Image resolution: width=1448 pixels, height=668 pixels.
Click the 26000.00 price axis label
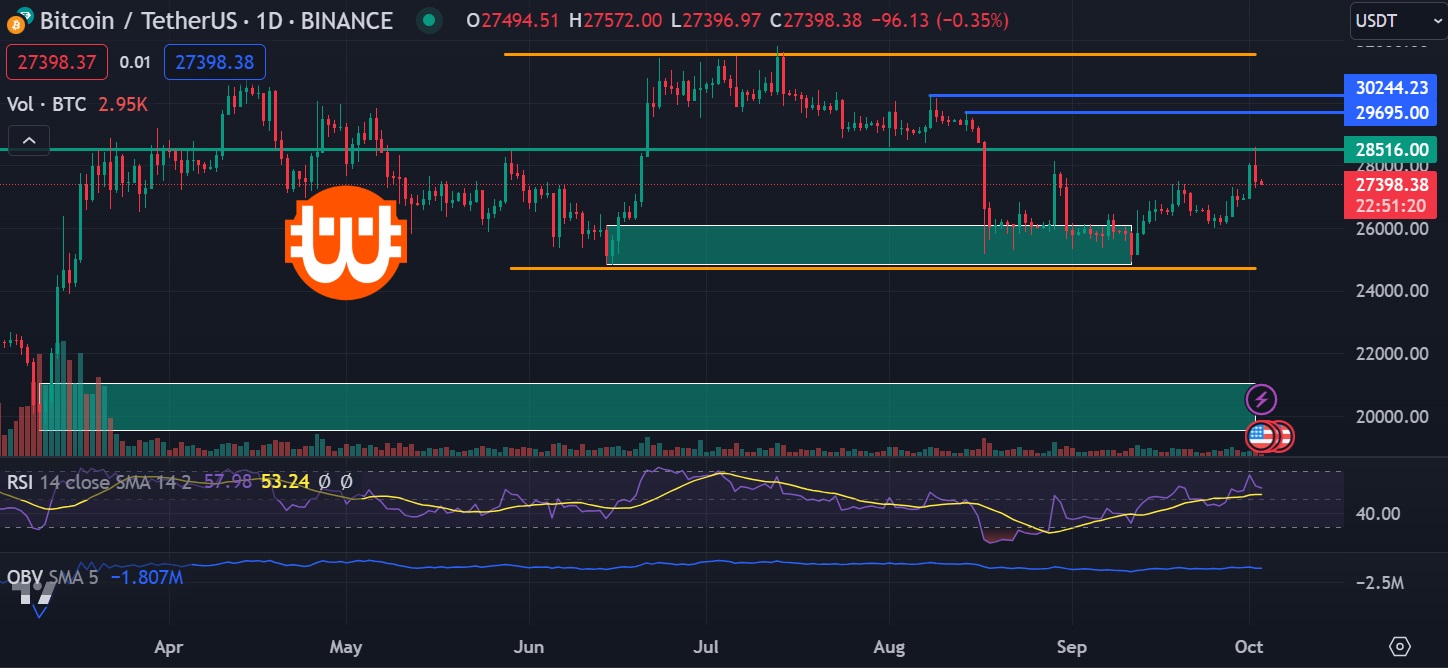(x=1391, y=229)
